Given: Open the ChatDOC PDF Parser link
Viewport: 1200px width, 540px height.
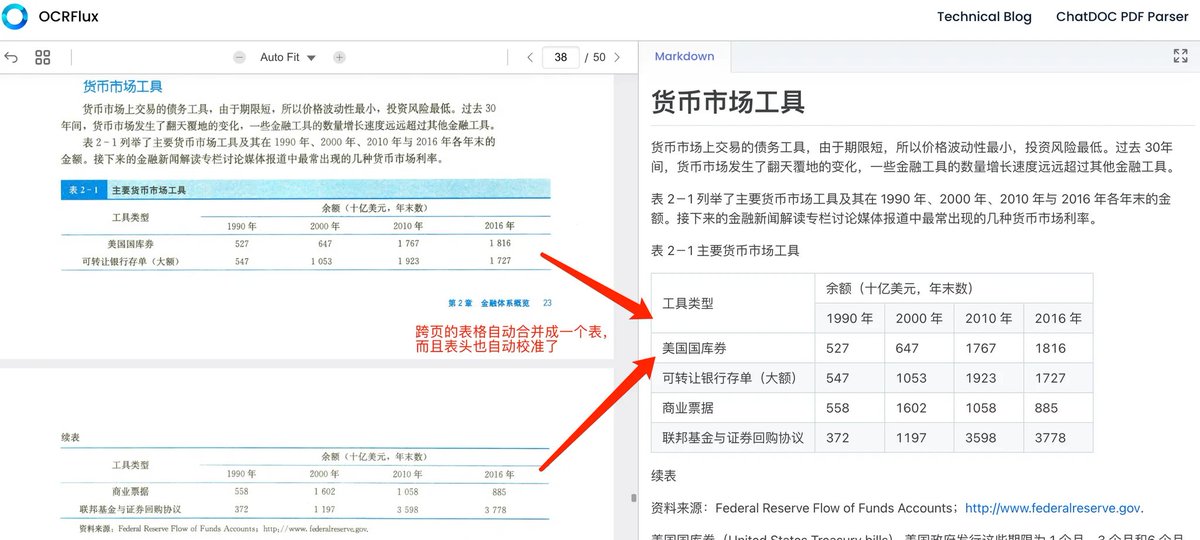Looking at the screenshot, I should pyautogui.click(x=1121, y=17).
